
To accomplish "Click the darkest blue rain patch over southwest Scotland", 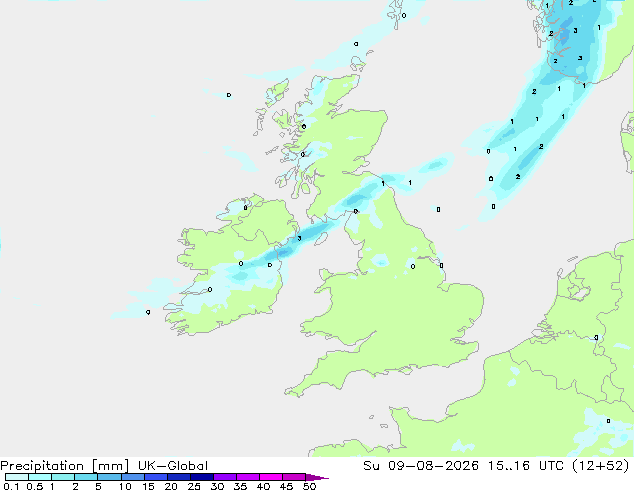I will [355, 199].
